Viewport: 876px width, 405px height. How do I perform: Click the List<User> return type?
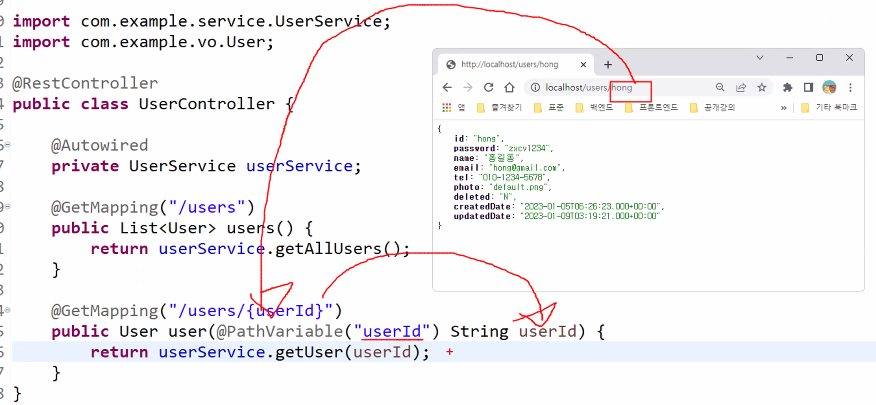tap(168, 228)
